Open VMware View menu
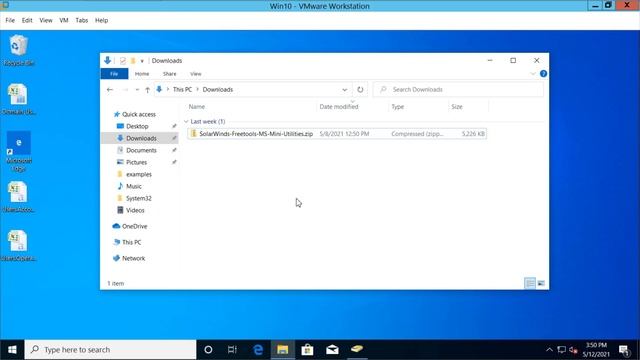640x360 pixels. 46,20
